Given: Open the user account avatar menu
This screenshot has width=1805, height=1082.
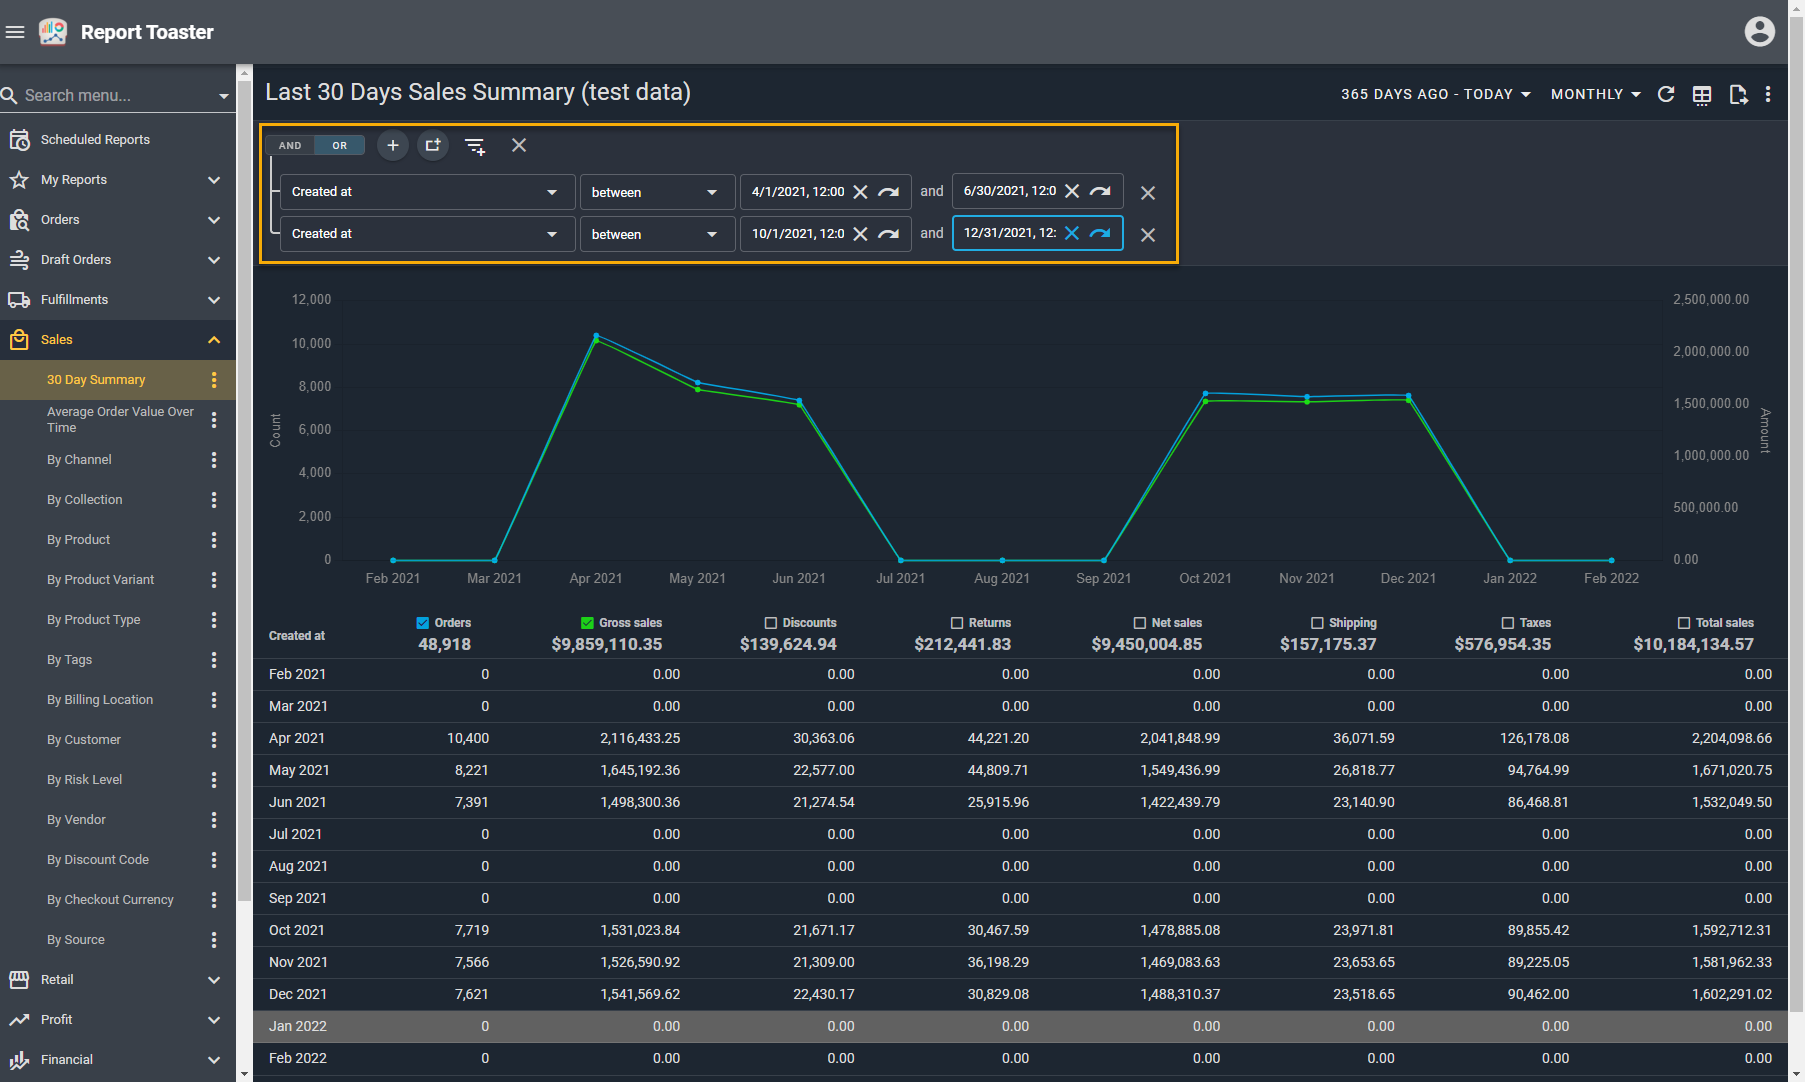Looking at the screenshot, I should (1759, 32).
